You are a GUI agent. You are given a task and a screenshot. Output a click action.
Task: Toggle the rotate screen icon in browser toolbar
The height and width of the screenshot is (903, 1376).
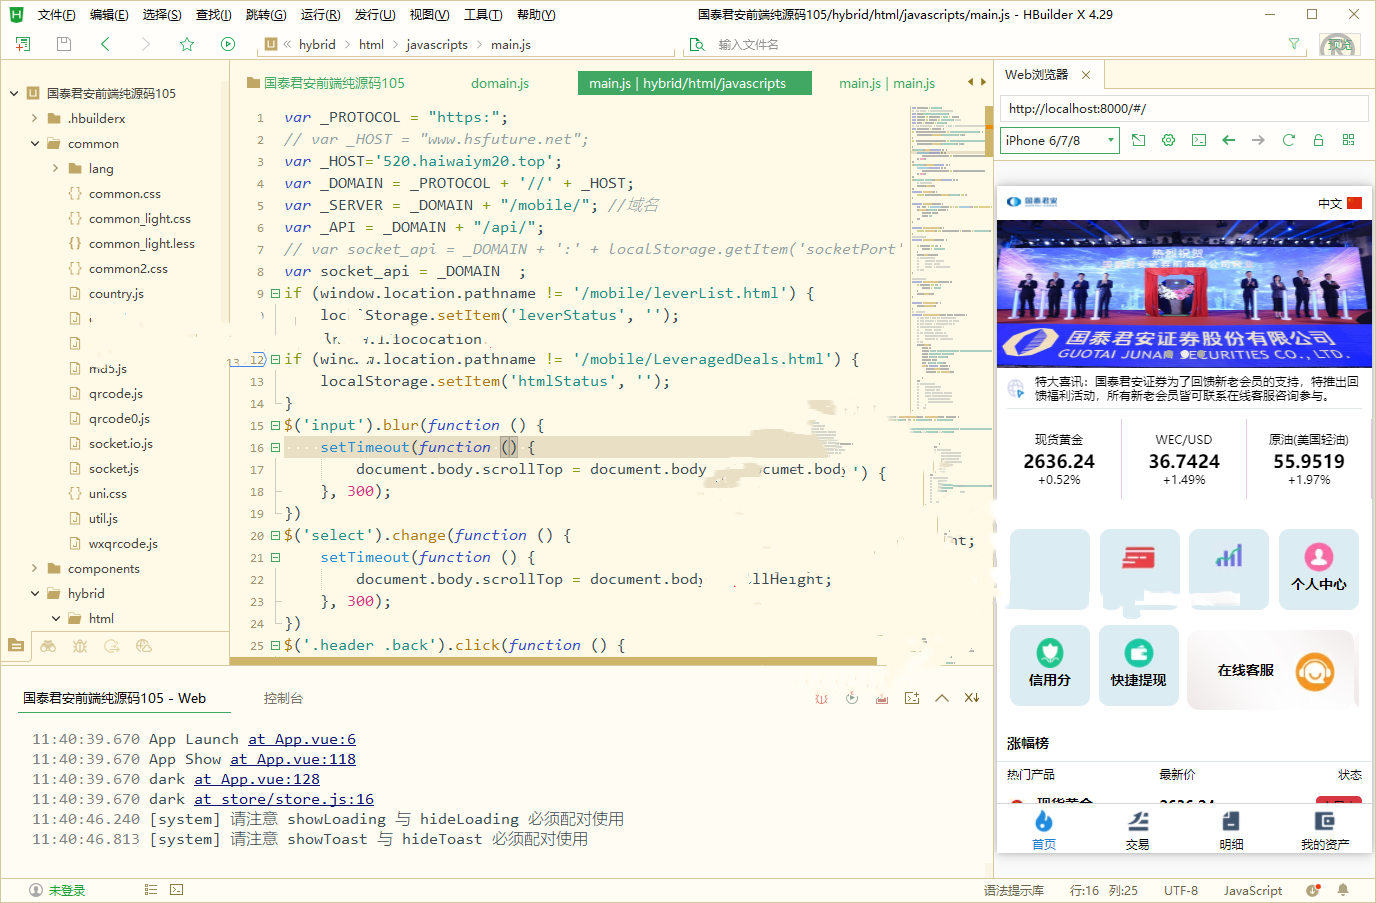[1138, 140]
